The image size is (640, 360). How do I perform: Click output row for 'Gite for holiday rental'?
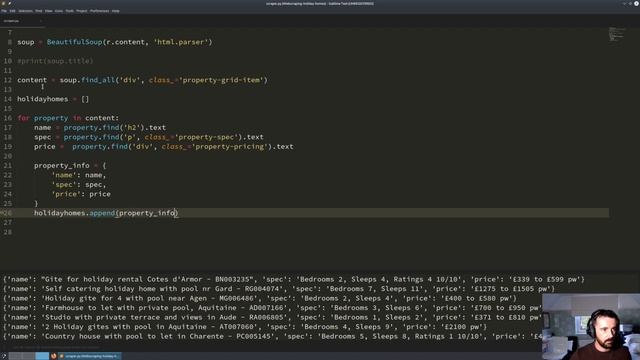(294, 280)
